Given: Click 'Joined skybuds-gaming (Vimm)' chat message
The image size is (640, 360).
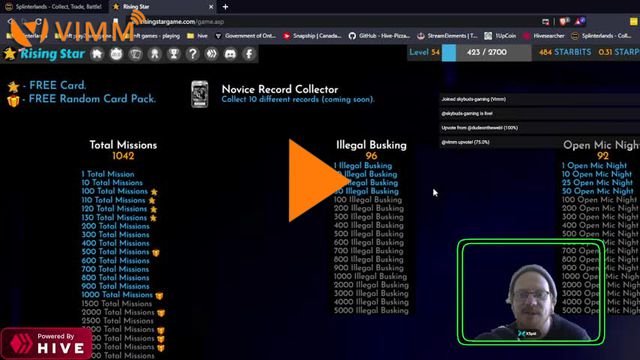Looking at the screenshot, I should point(473,99).
